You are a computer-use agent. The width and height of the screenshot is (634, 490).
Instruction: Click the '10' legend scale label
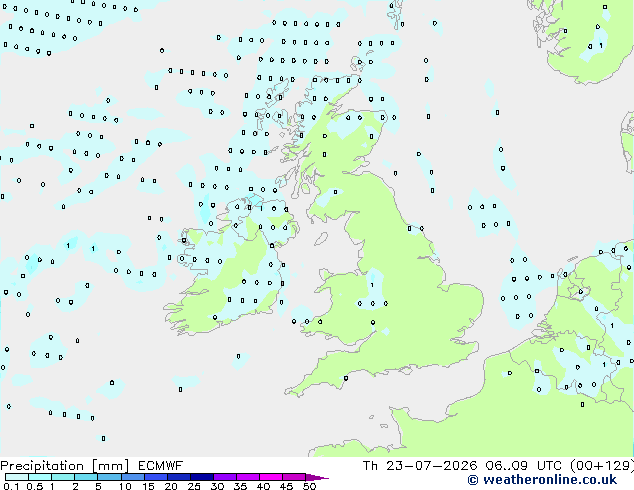(x=125, y=486)
